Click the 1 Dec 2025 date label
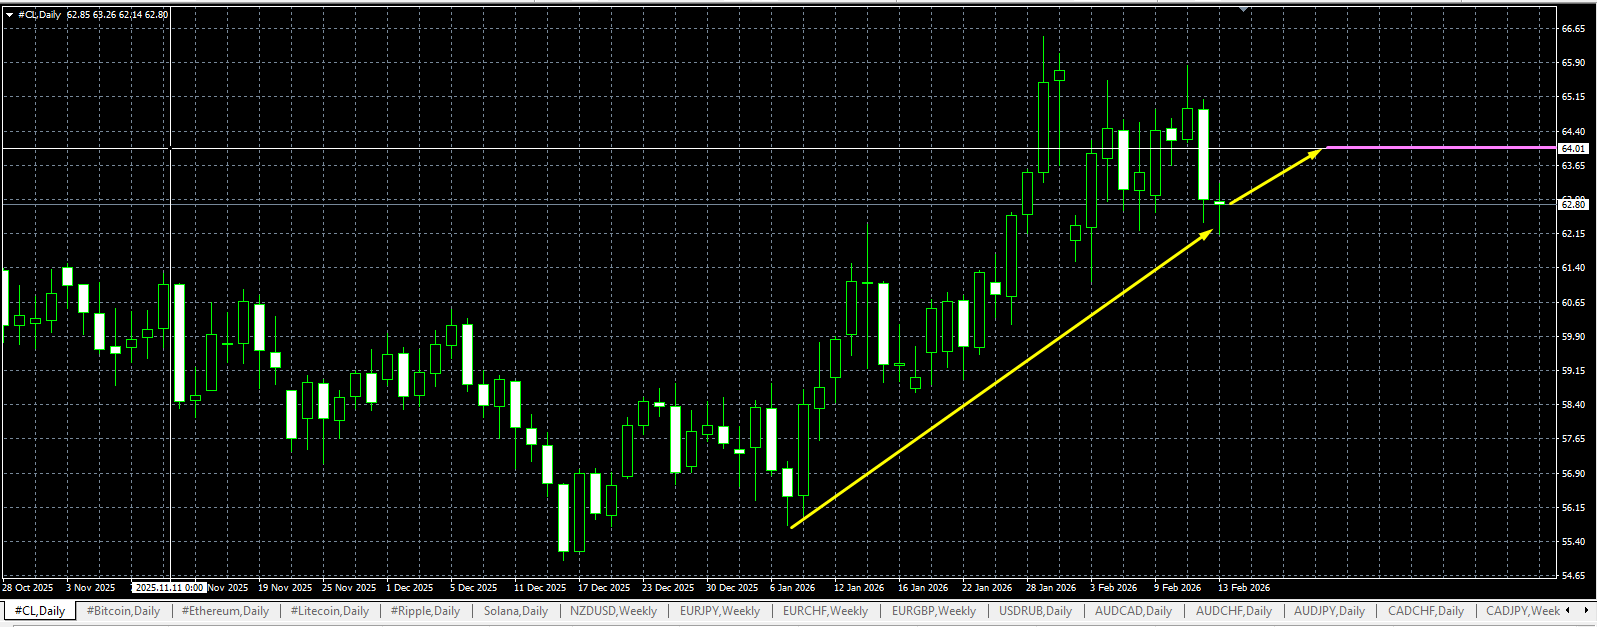This screenshot has width=1597, height=627. (410, 588)
